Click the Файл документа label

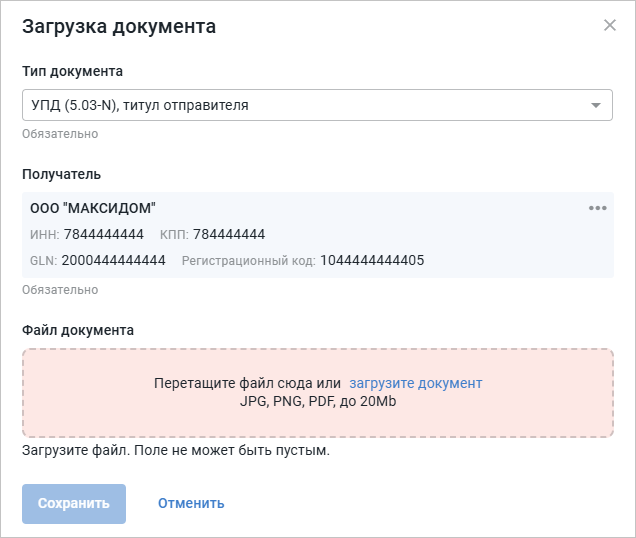78,329
